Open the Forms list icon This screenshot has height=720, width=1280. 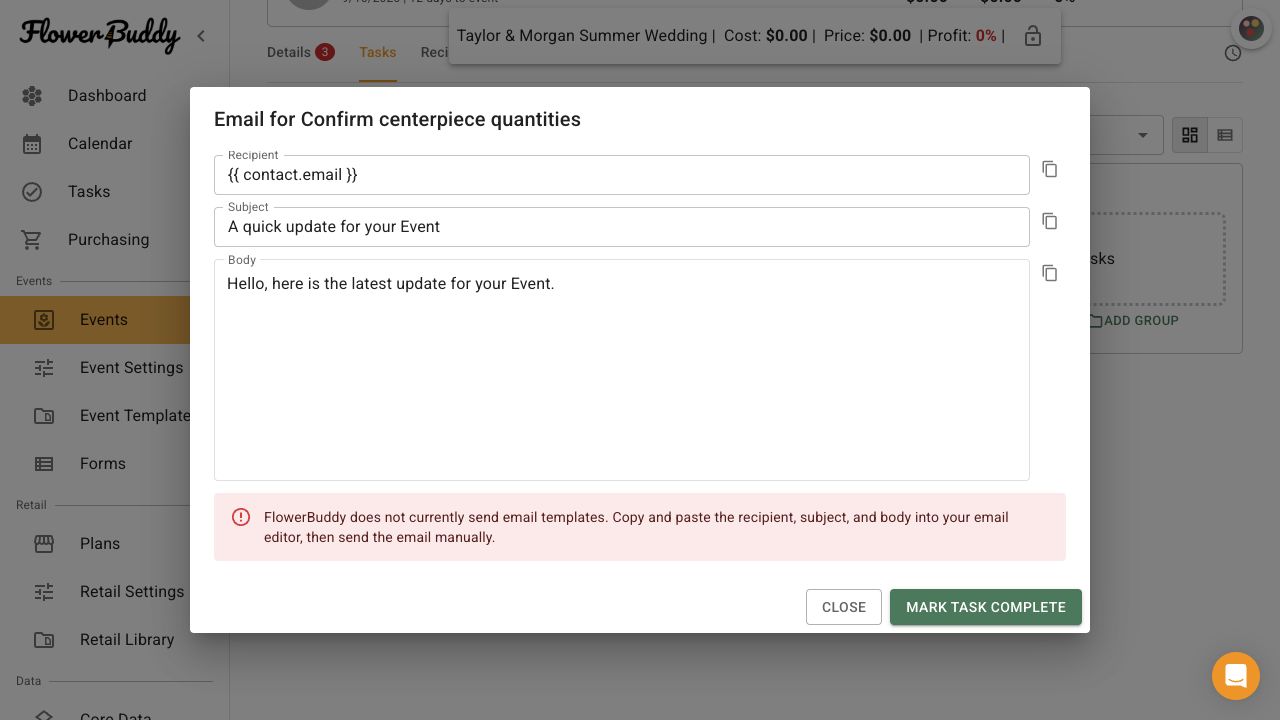44,464
